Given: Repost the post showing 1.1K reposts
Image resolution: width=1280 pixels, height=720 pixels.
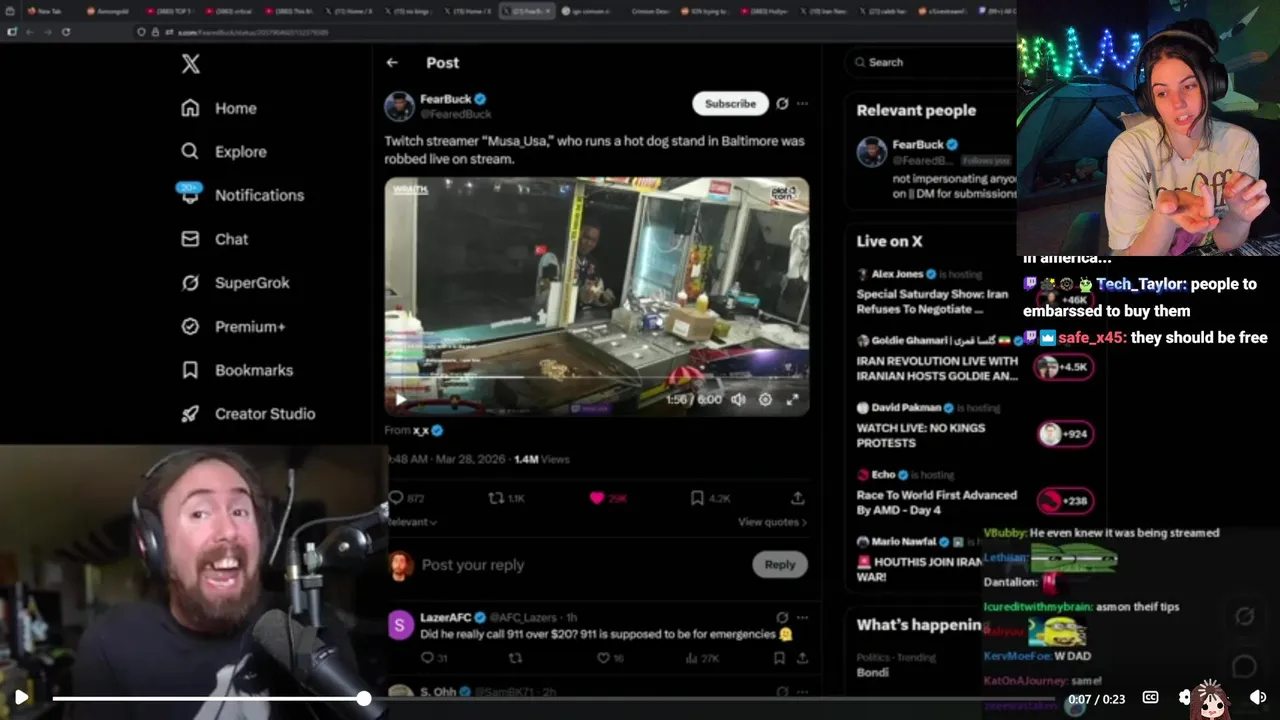Looking at the screenshot, I should [x=506, y=498].
